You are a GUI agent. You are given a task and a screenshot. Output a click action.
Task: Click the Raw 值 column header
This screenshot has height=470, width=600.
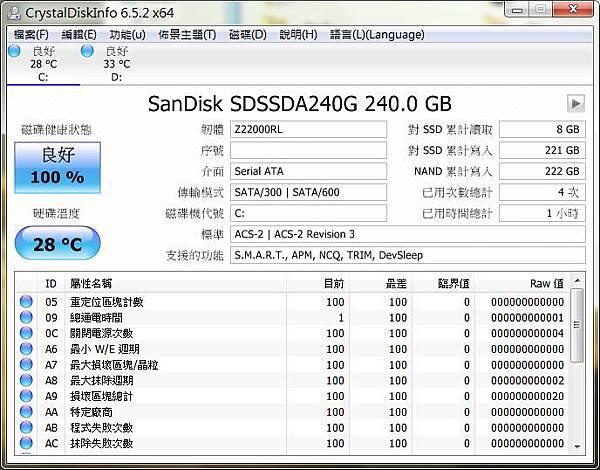click(522, 284)
